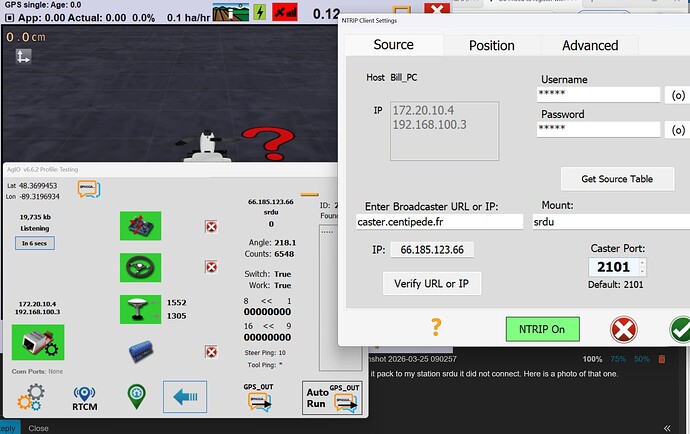Open the field menu icon in top bar
The image size is (690, 434).
tap(231, 12)
